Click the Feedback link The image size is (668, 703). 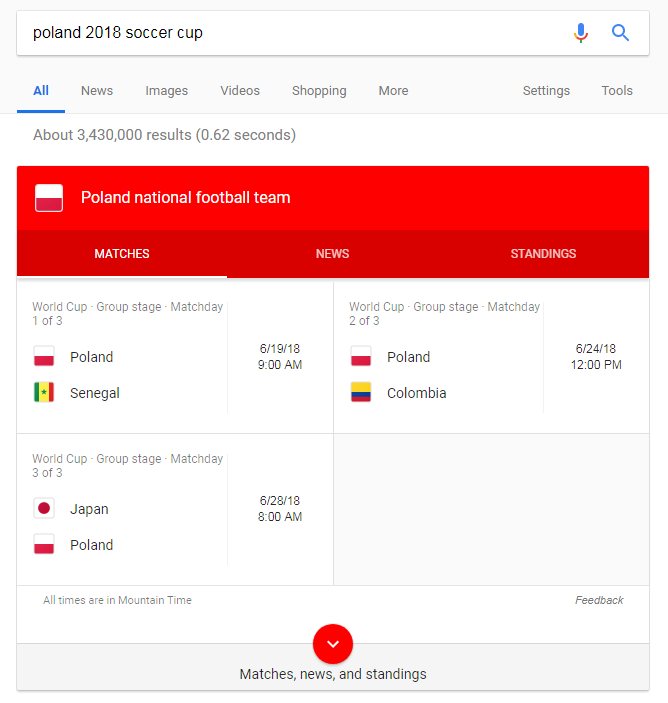point(599,600)
